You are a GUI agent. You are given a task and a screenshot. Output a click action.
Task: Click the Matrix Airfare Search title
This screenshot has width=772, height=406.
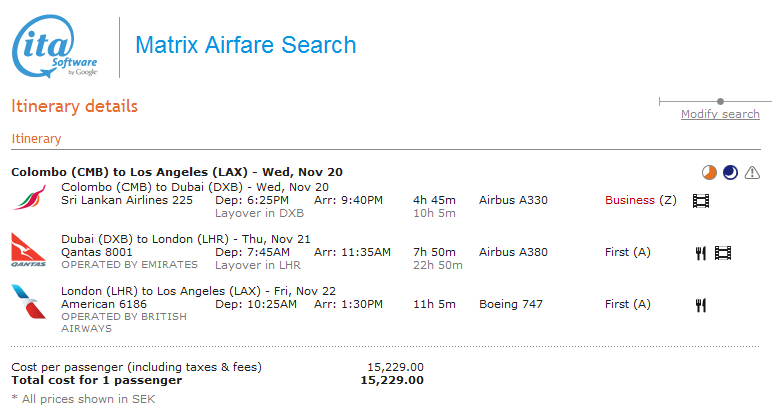coord(245,45)
